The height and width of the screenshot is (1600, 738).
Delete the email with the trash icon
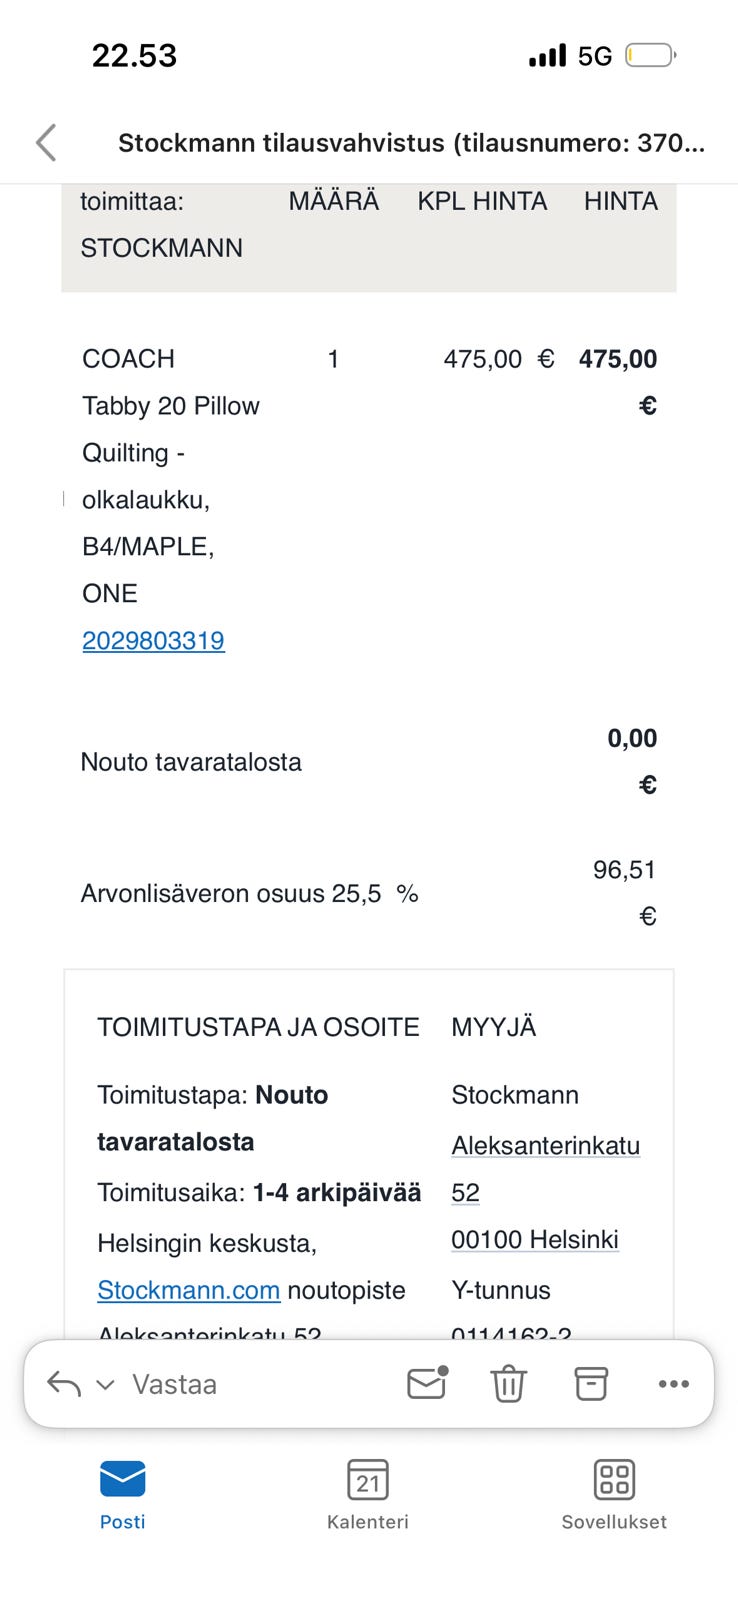coord(508,1384)
